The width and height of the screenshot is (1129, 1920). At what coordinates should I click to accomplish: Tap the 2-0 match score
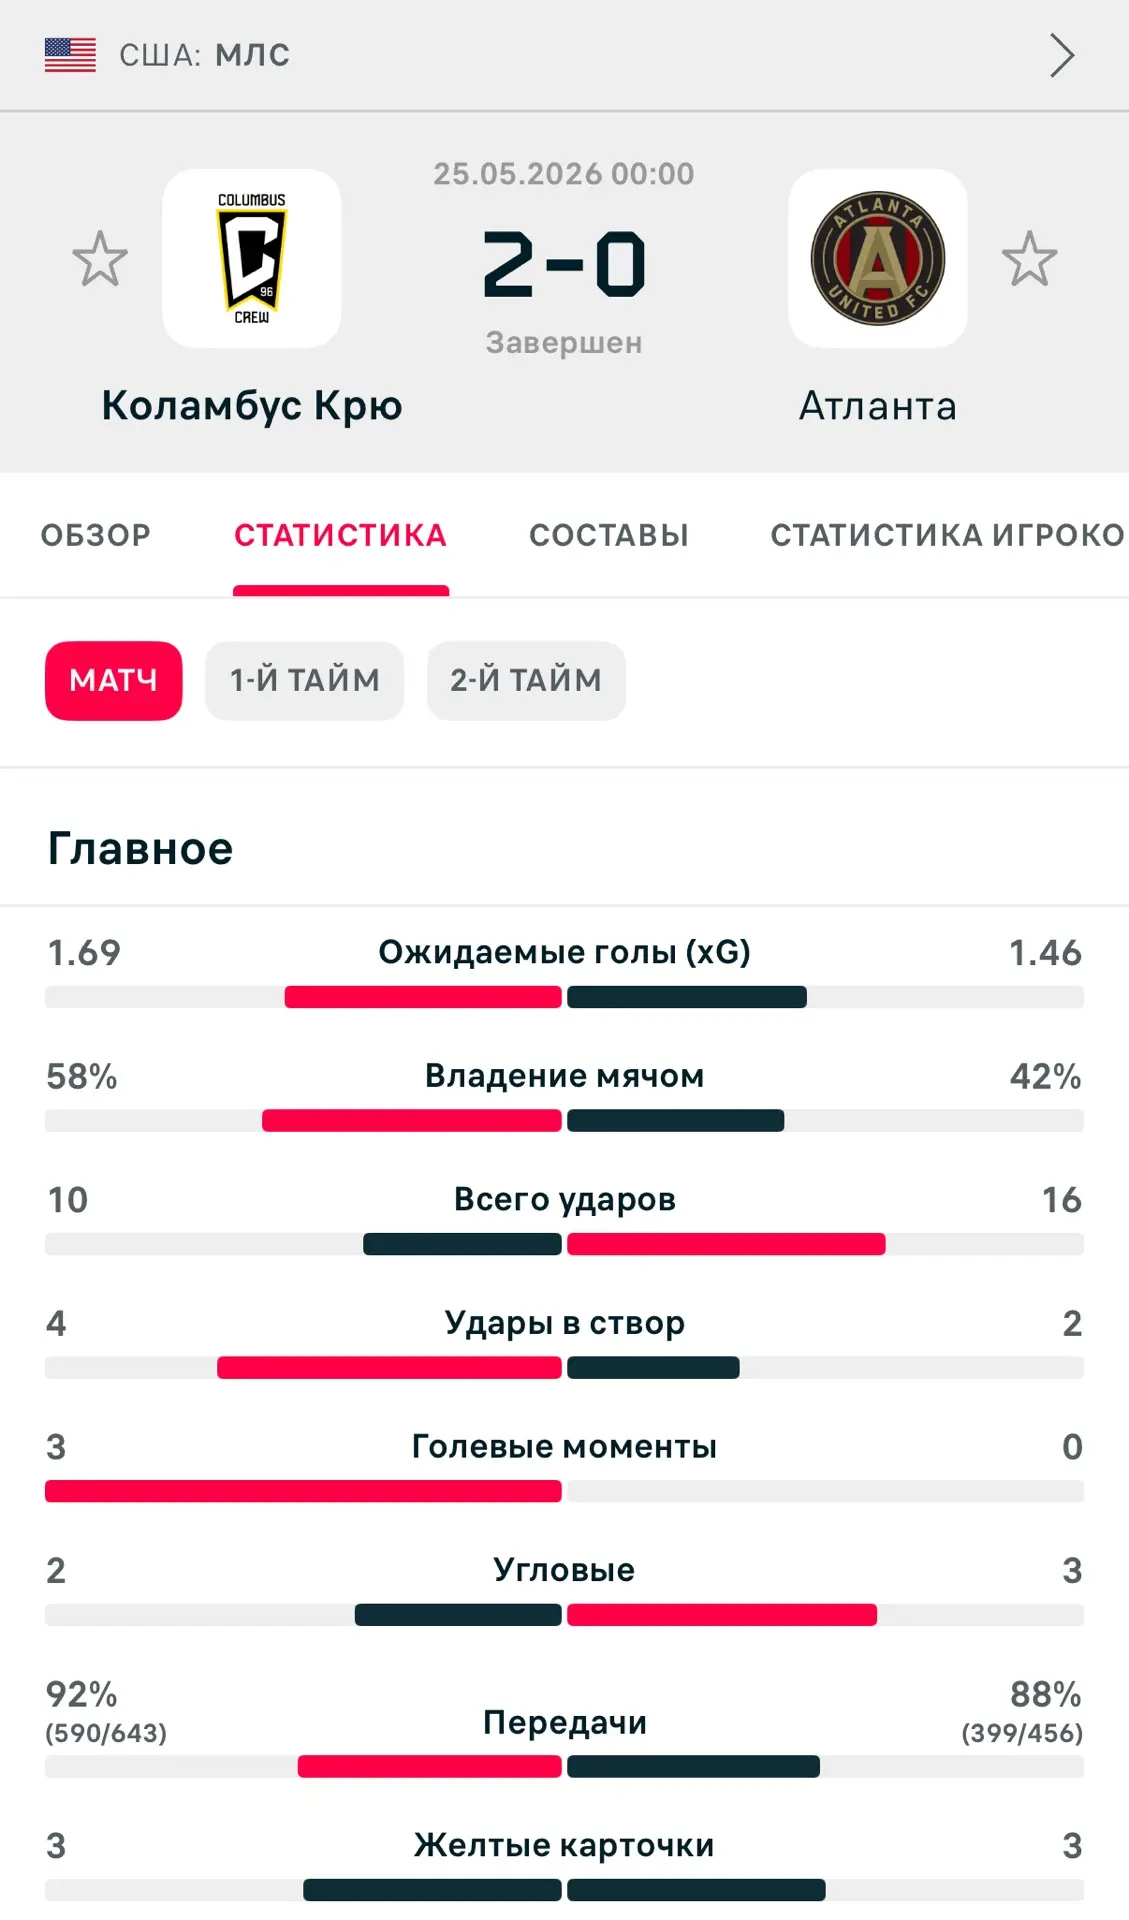[x=564, y=265]
